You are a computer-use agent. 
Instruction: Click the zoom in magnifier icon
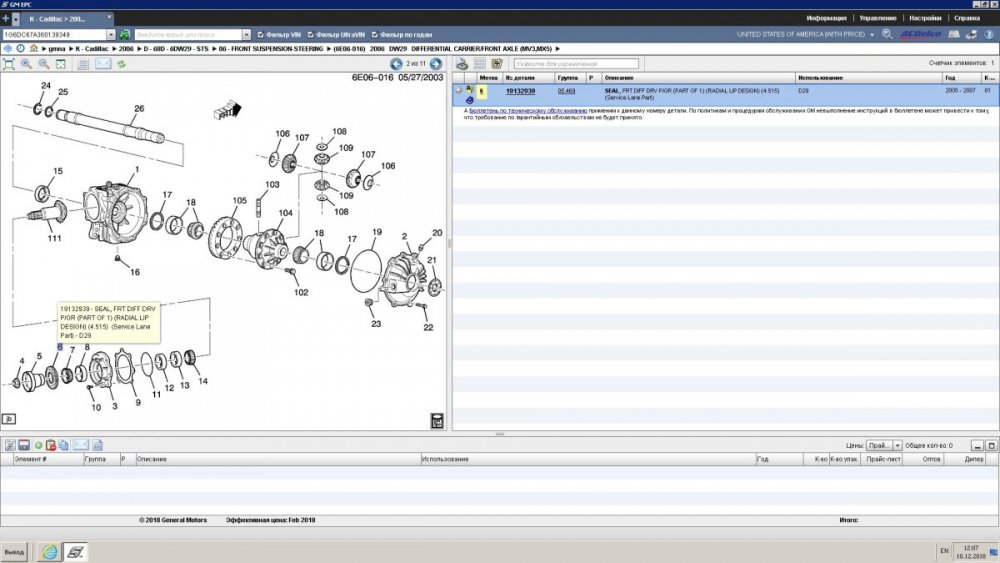click(x=26, y=64)
